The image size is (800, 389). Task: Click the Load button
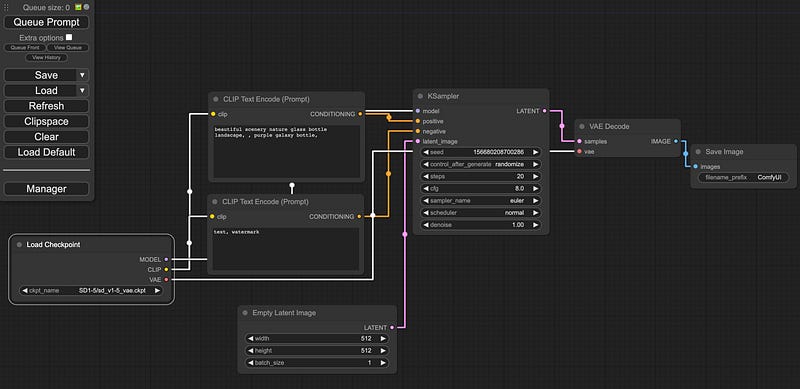[40, 90]
